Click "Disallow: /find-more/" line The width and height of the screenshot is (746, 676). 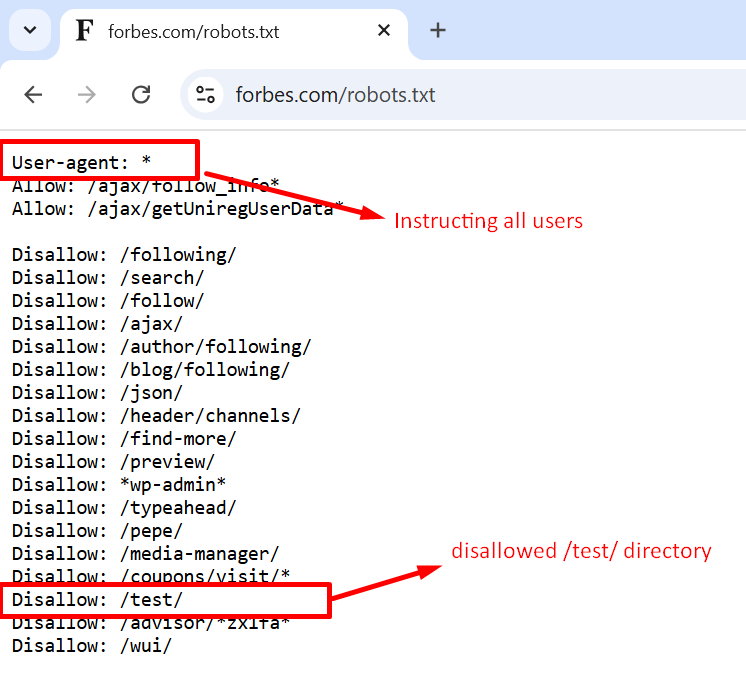(124, 439)
